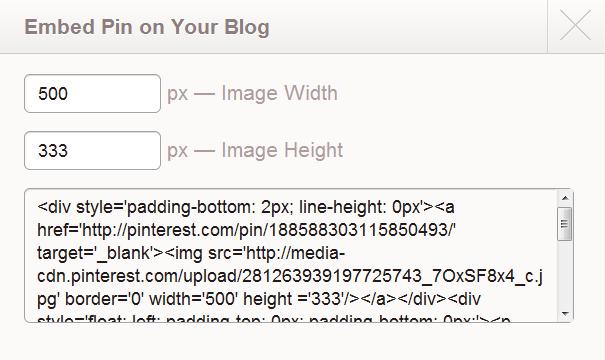Place cursor on the pinterest.com/pin URL line

click(246, 230)
